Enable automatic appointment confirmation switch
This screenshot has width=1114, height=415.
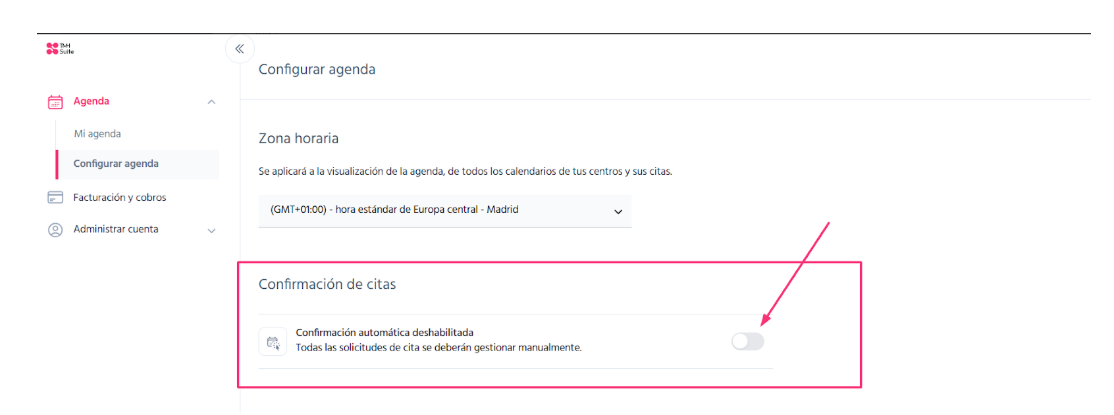[747, 342]
